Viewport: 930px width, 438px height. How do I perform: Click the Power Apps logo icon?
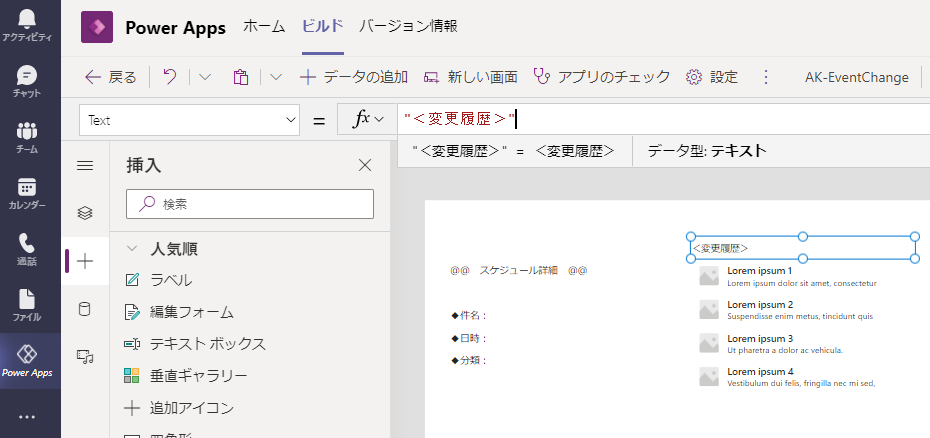pyautogui.click(x=97, y=27)
